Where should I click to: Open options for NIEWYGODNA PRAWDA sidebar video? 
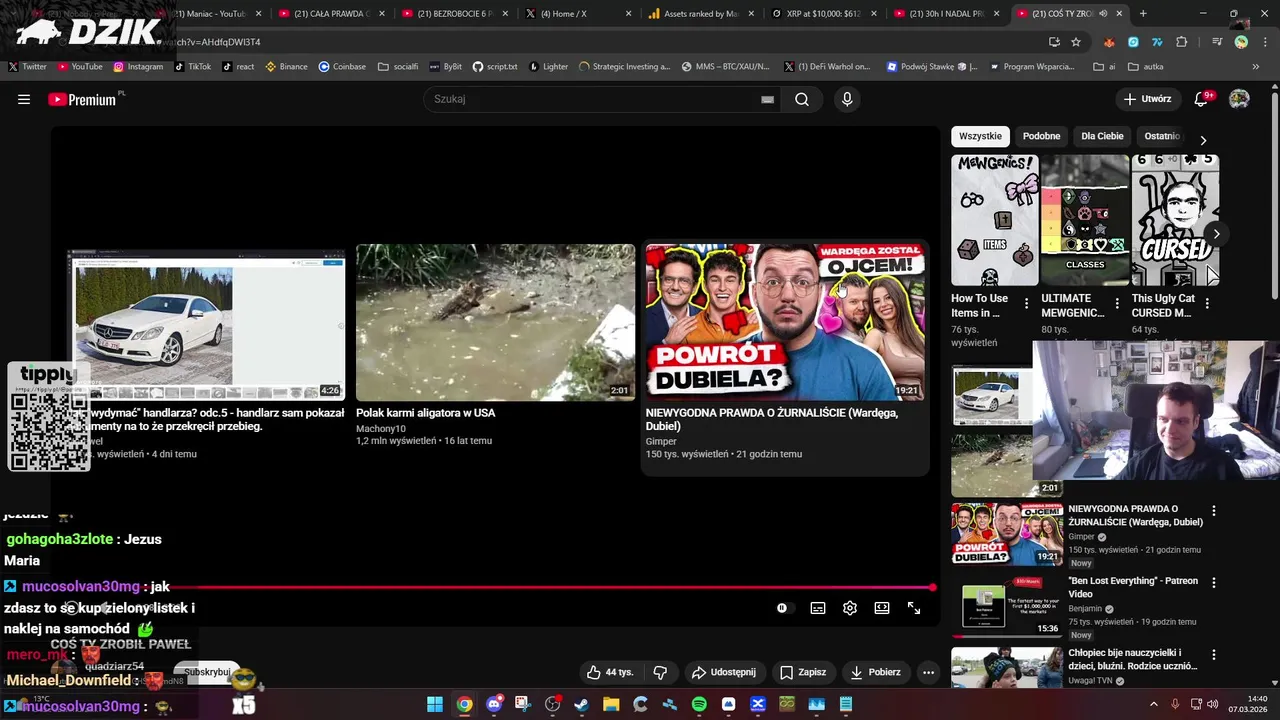point(1214,511)
